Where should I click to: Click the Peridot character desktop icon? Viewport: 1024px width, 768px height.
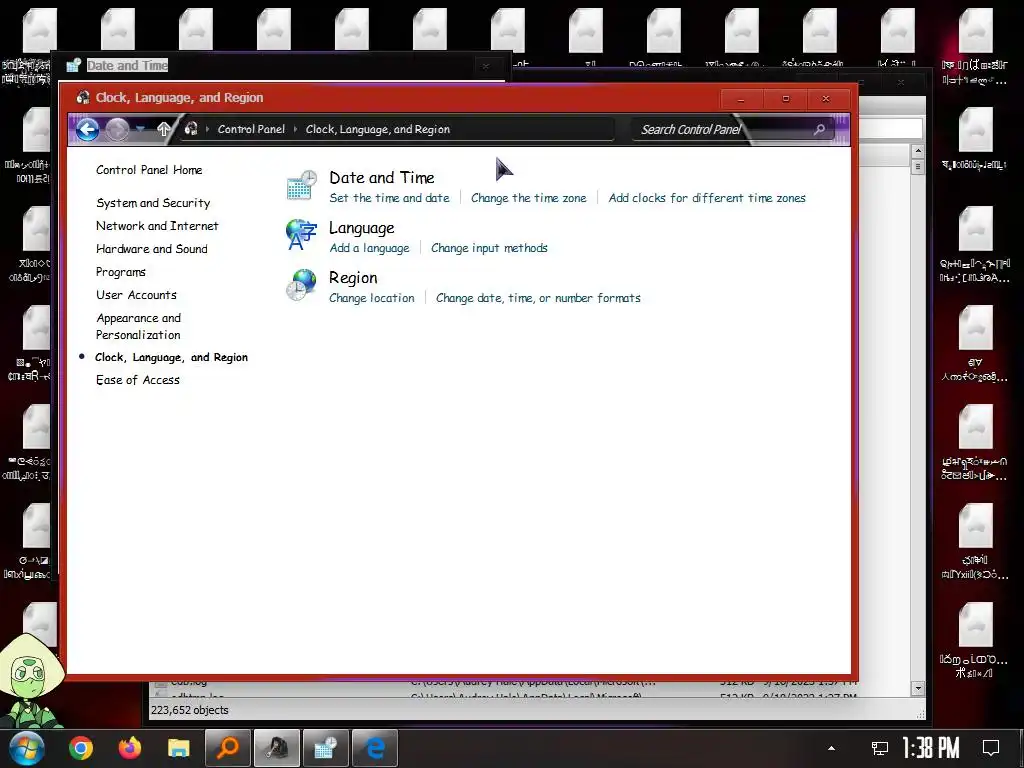[32, 680]
